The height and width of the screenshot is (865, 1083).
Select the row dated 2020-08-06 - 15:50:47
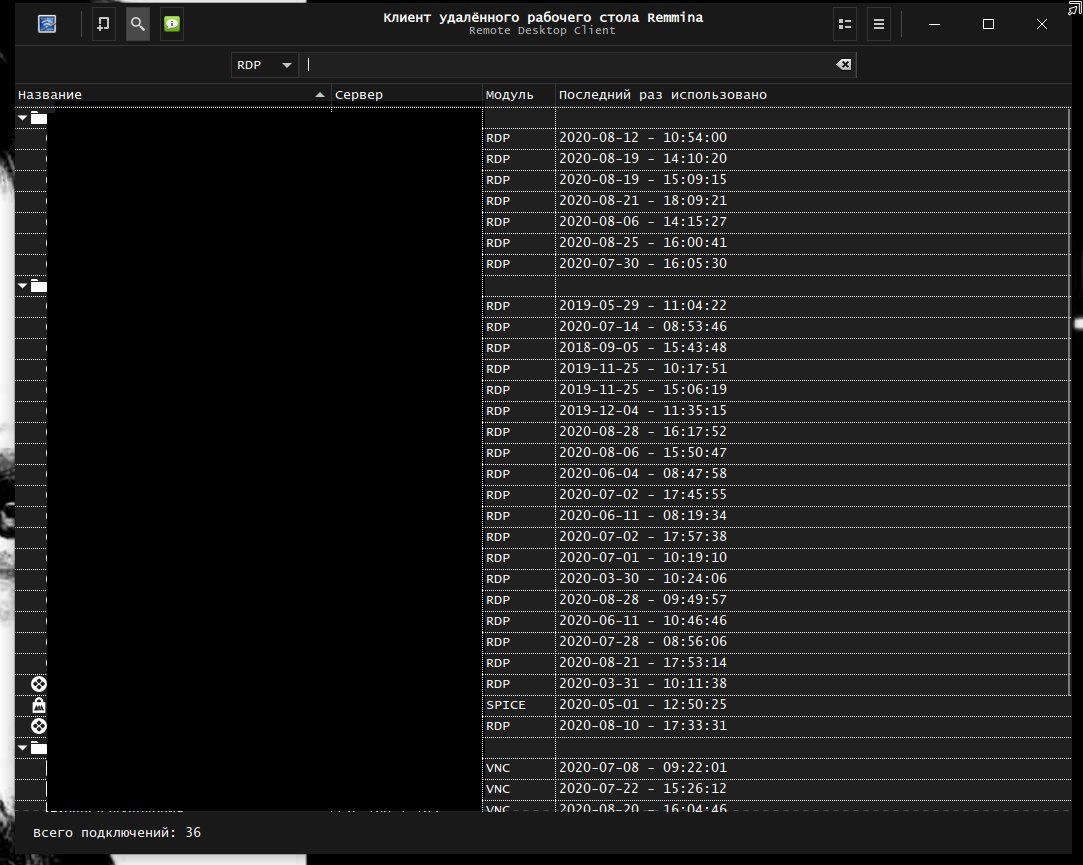click(x=543, y=453)
